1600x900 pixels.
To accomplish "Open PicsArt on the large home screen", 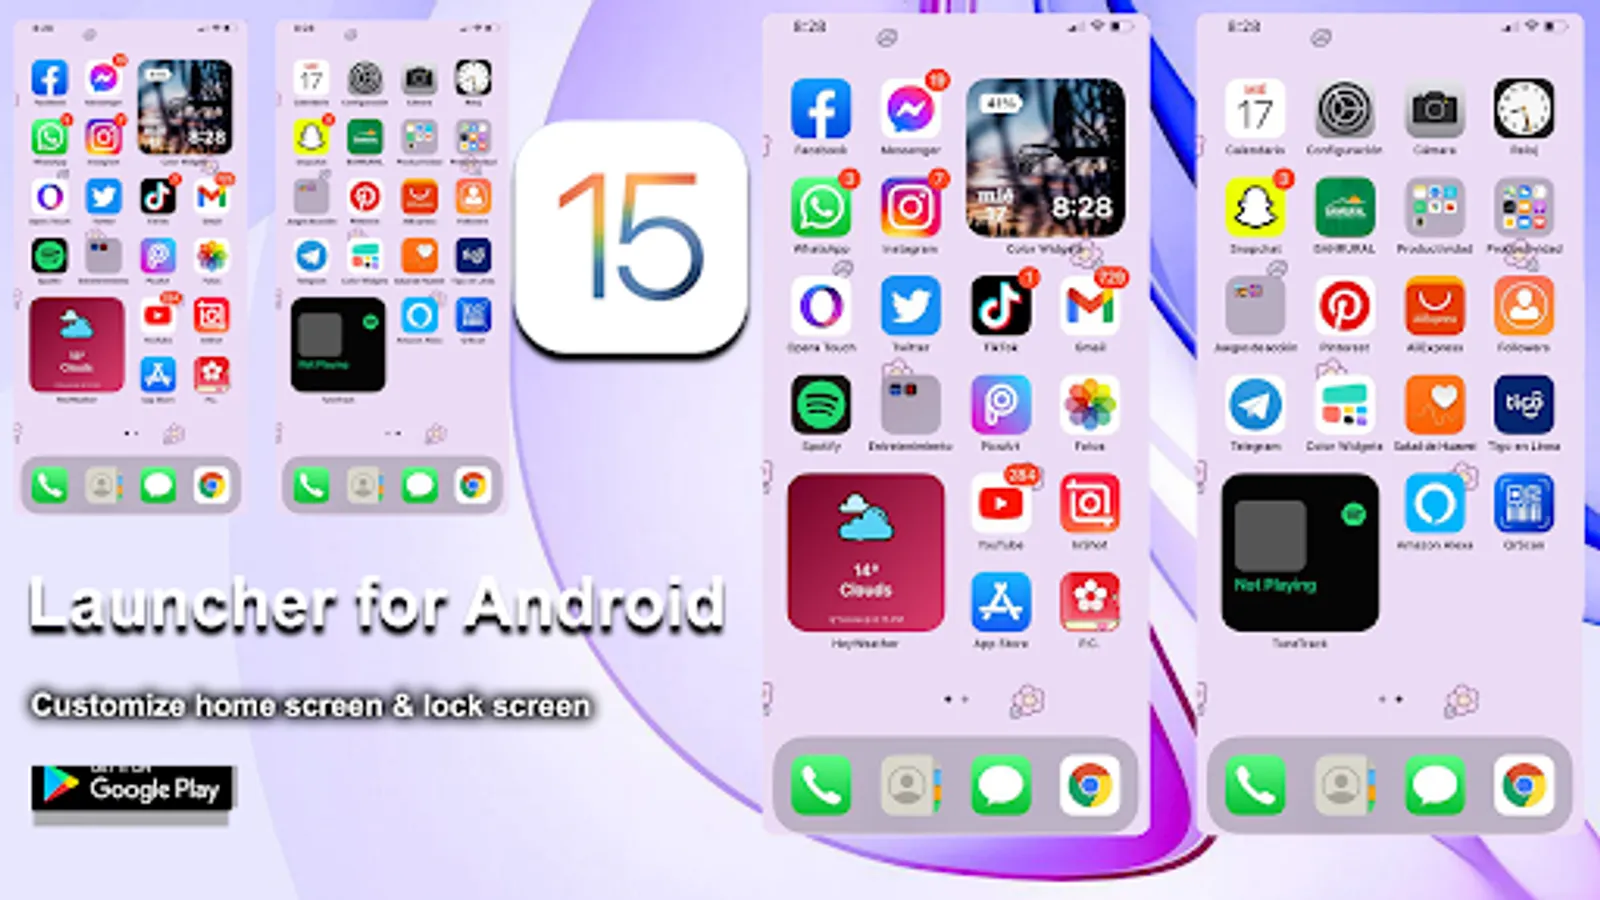I will pos(1000,405).
